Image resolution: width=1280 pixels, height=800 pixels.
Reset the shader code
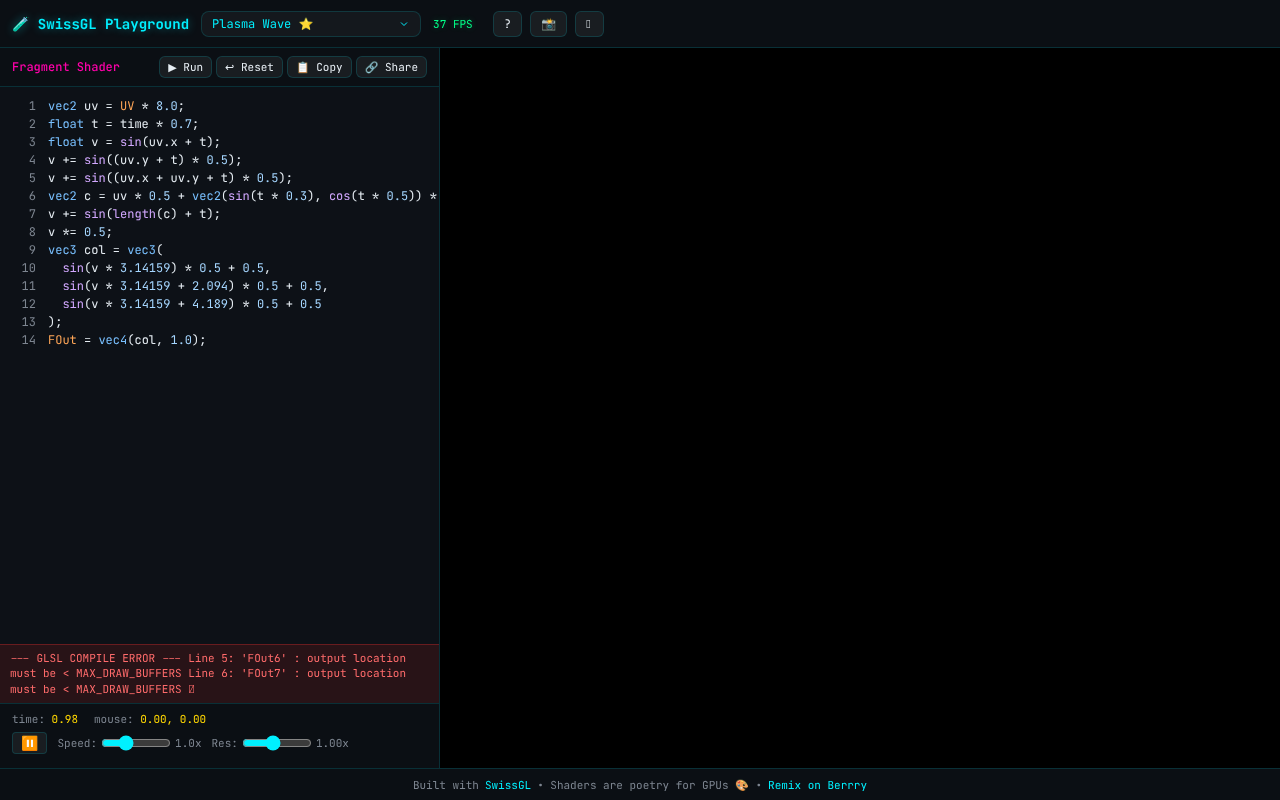(x=249, y=67)
